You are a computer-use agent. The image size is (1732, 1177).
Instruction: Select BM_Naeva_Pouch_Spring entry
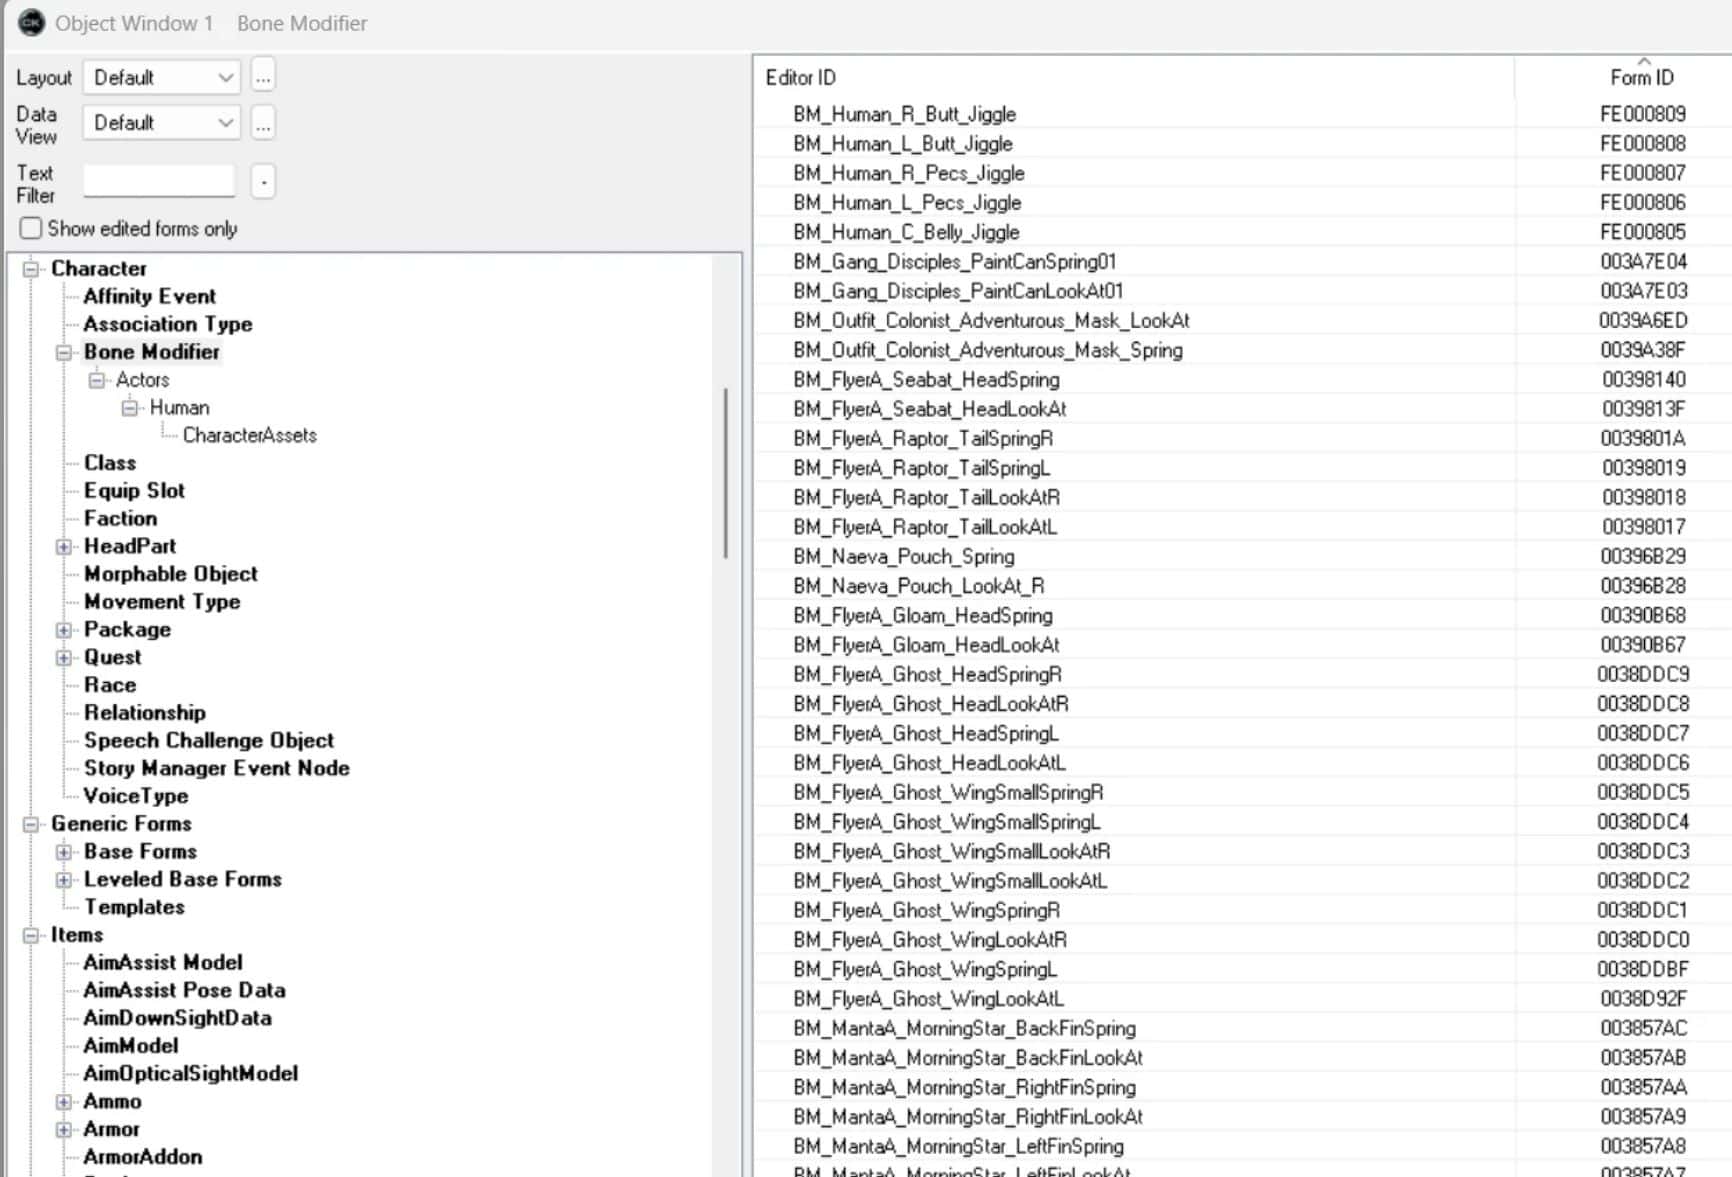click(x=903, y=556)
